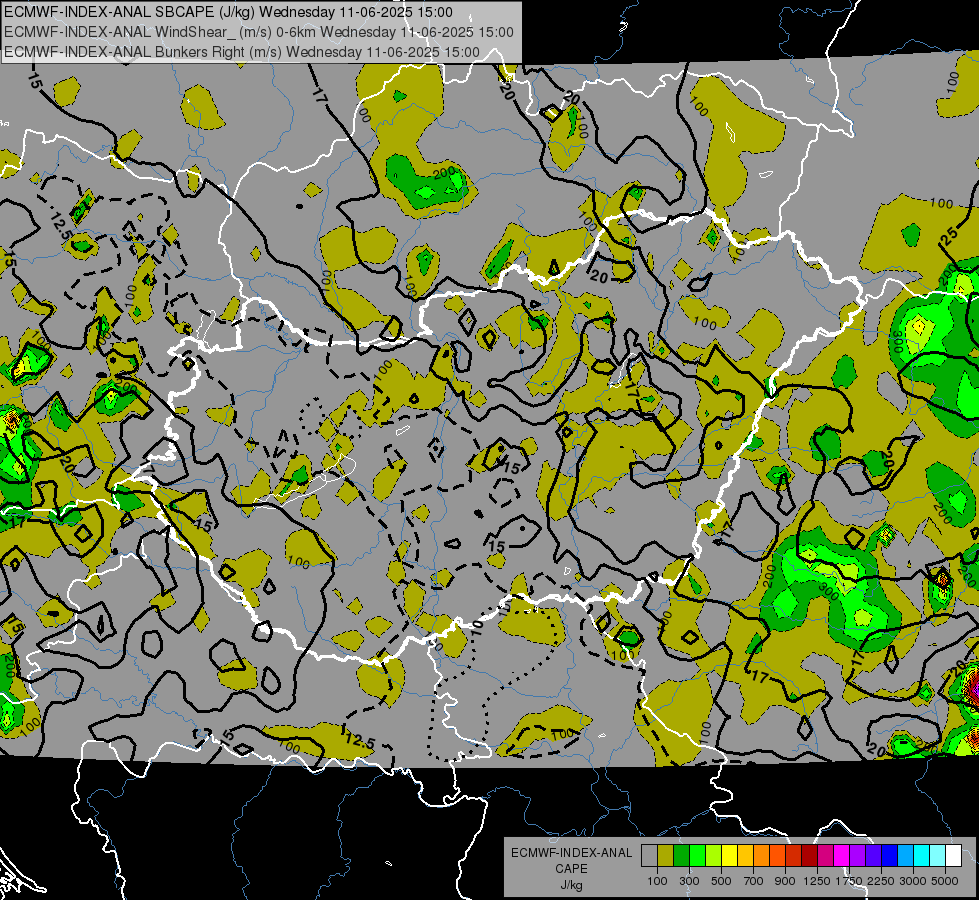Select the white swatch ending the legend
Image resolution: width=979 pixels, height=900 pixels.
pos(953,856)
